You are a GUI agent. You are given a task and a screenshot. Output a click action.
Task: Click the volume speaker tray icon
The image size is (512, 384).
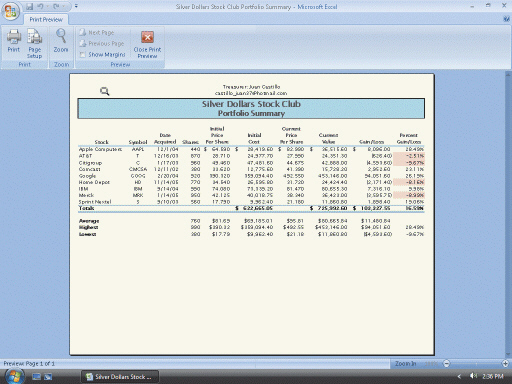point(473,376)
